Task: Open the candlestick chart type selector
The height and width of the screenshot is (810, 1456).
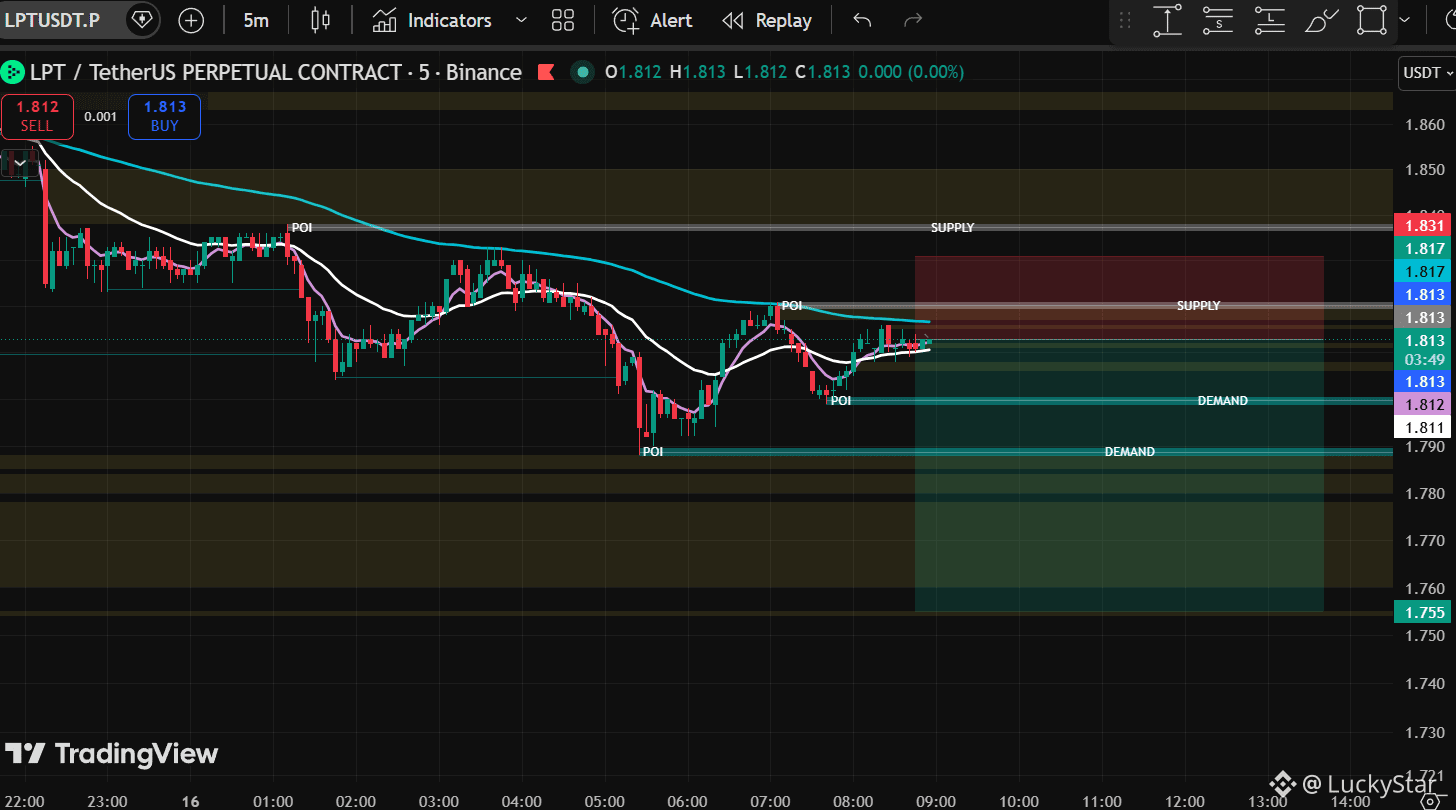Action: click(x=320, y=20)
